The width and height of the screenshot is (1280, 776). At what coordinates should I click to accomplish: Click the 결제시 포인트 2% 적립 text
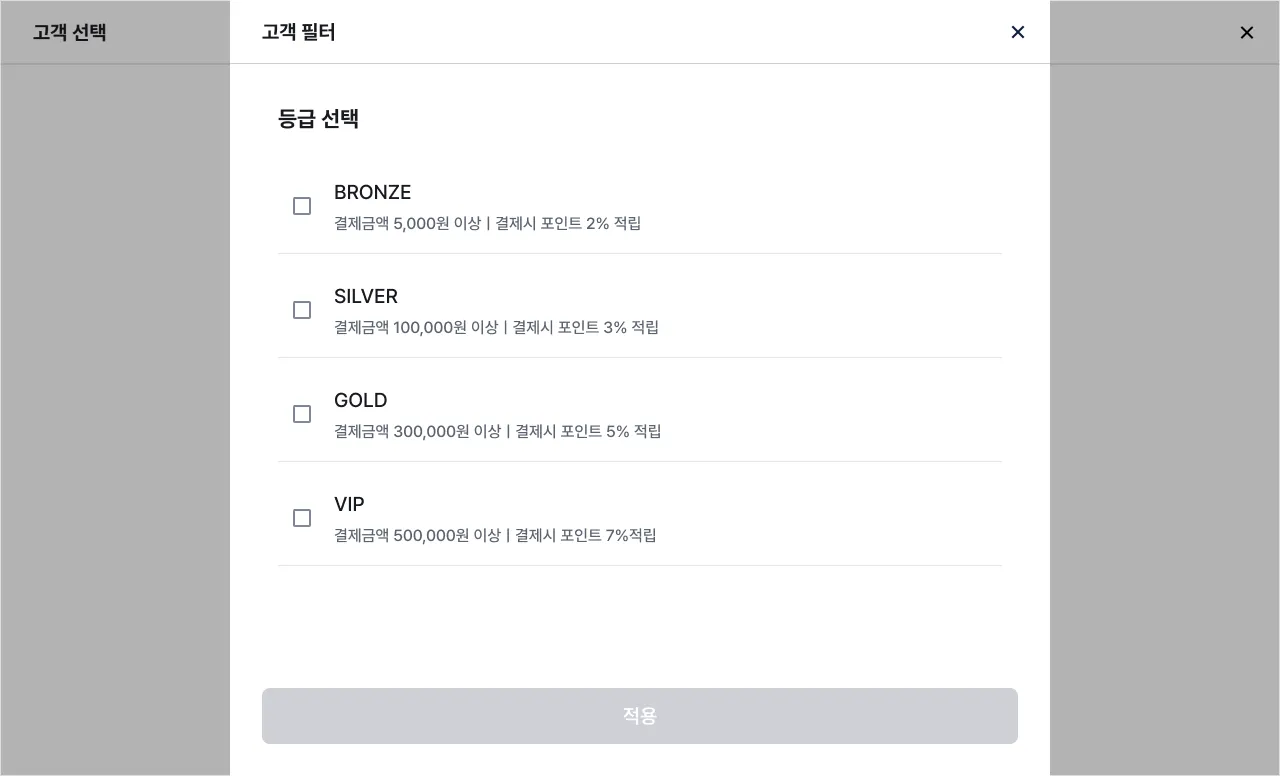click(568, 223)
